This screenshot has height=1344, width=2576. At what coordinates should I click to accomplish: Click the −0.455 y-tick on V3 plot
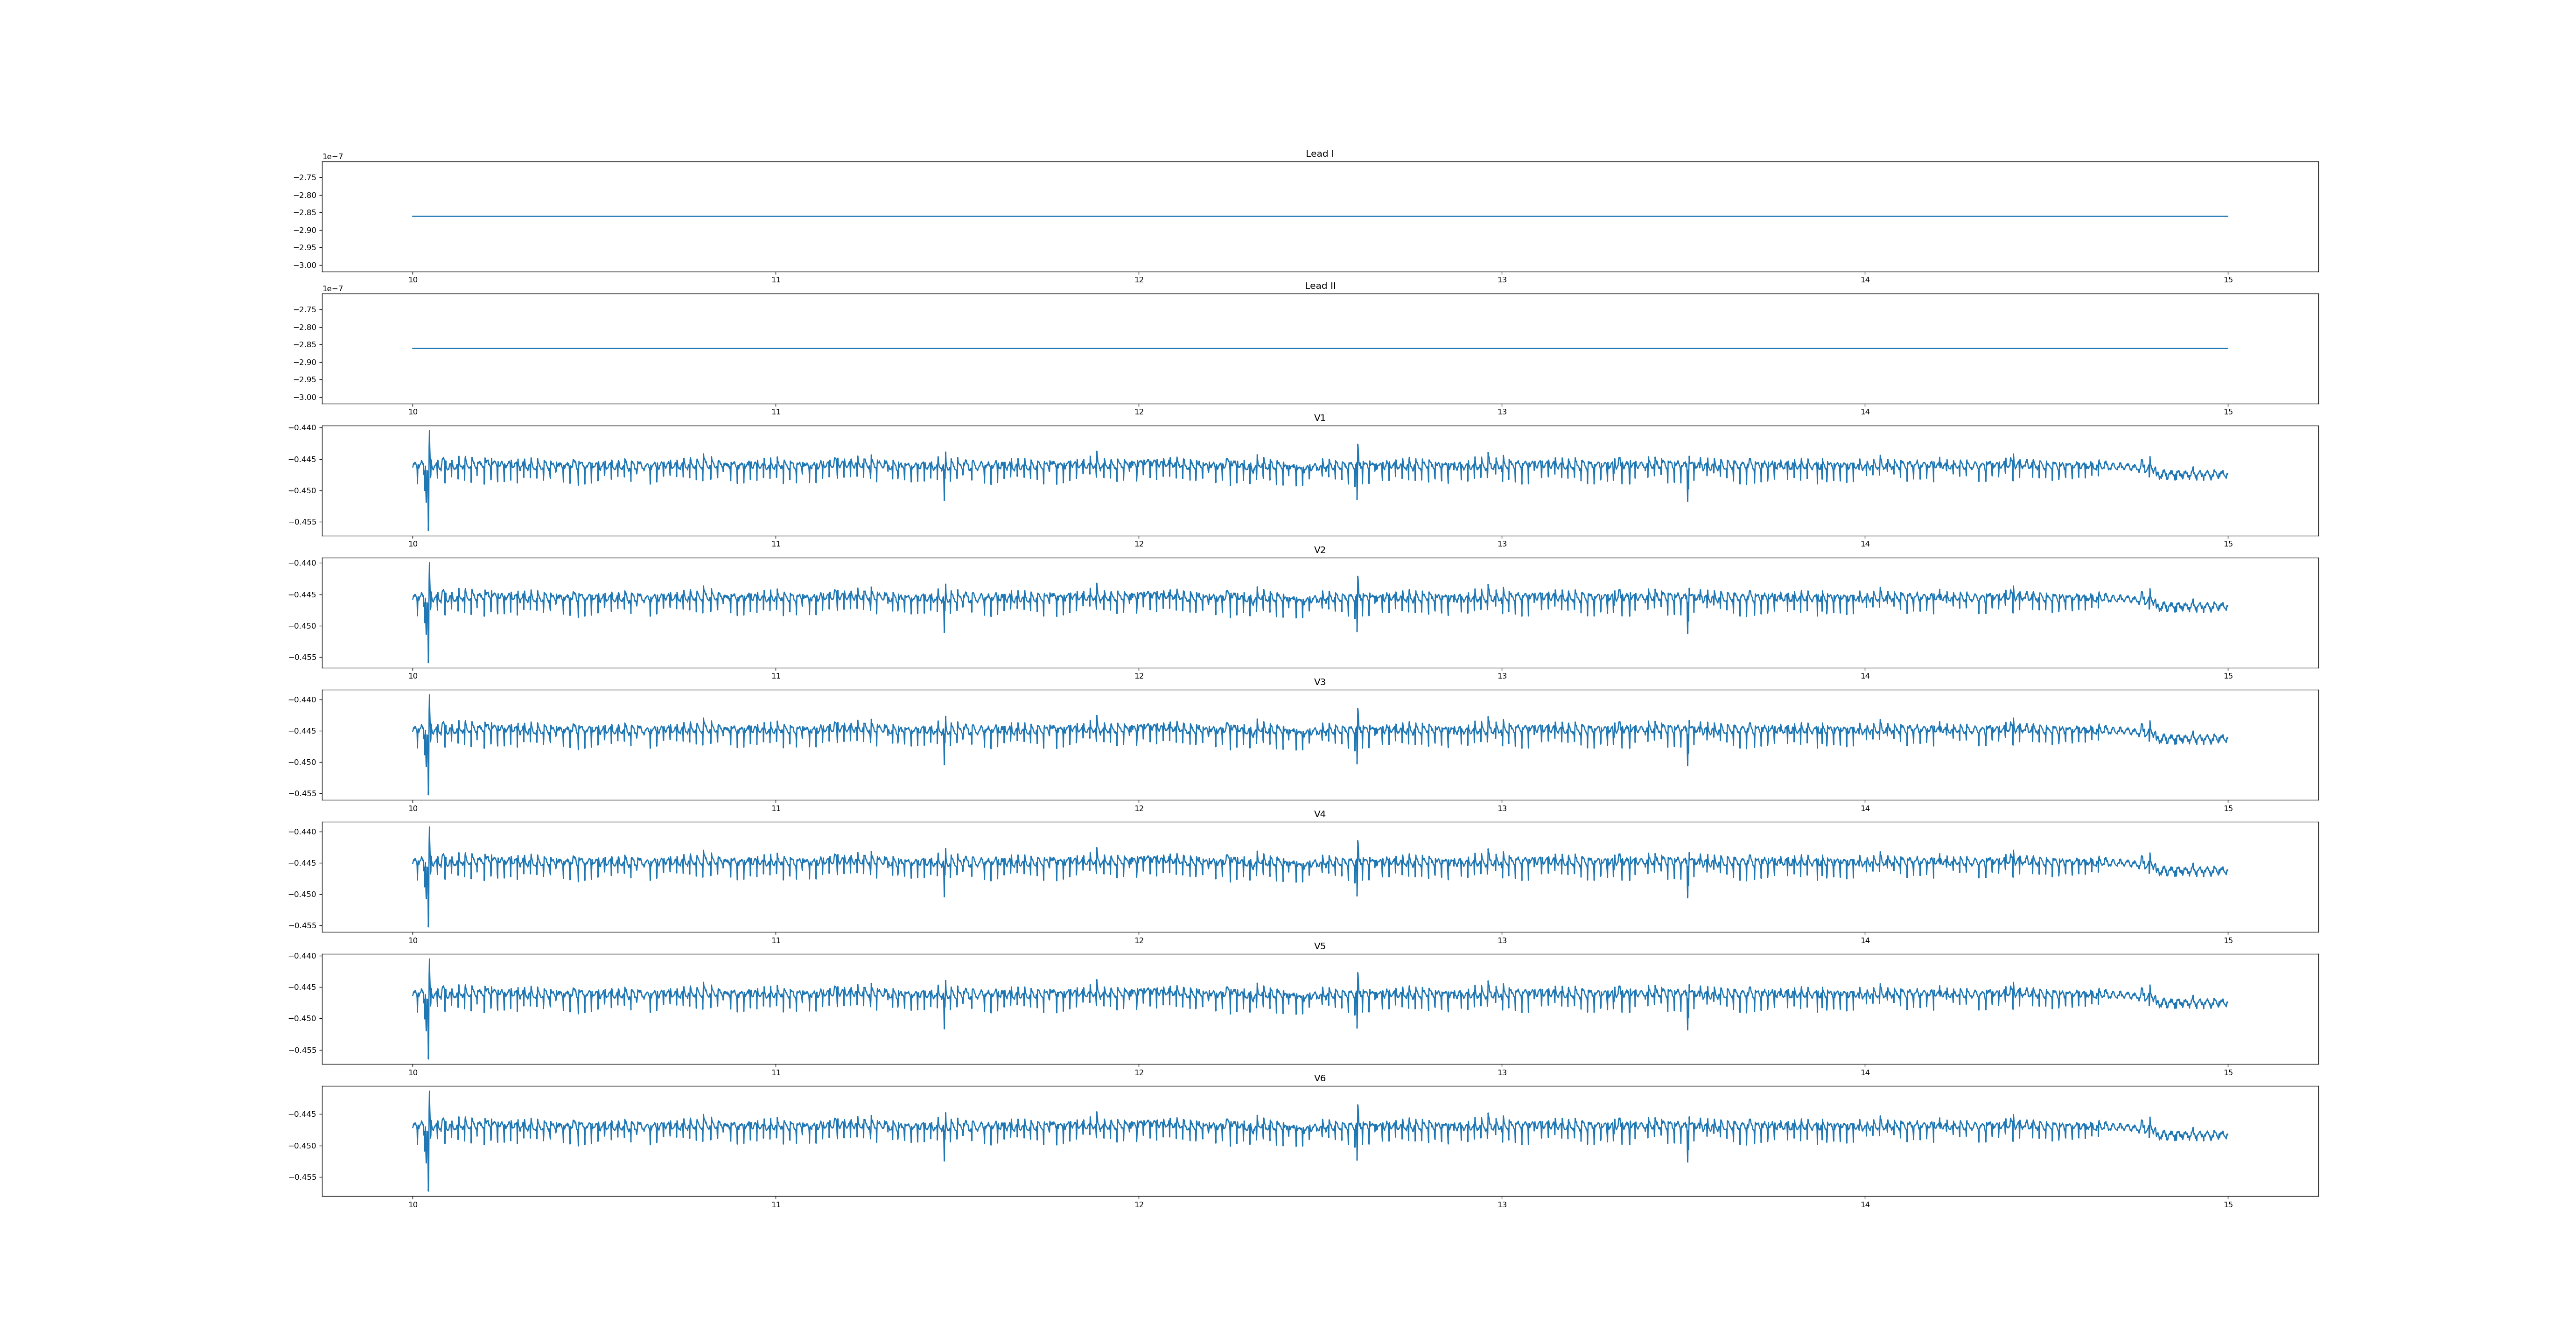[x=302, y=794]
